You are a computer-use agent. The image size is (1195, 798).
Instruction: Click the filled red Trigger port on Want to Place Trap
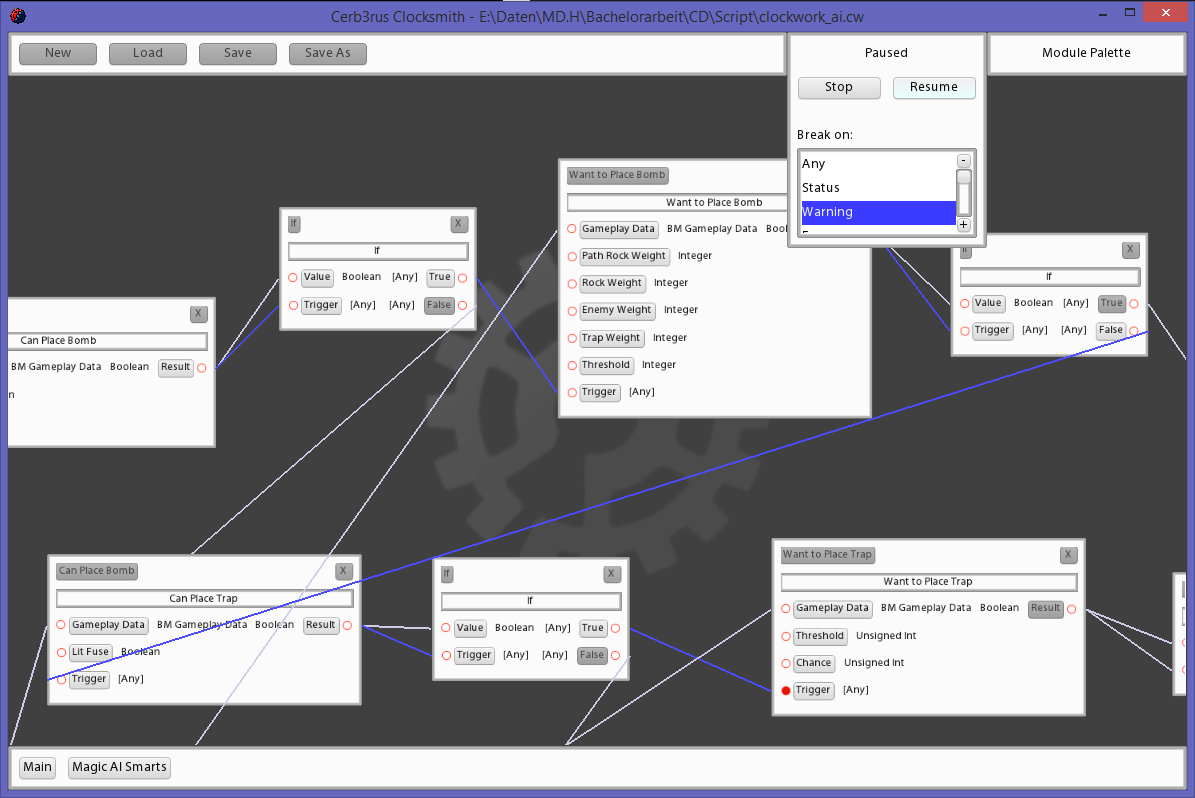tap(786, 690)
